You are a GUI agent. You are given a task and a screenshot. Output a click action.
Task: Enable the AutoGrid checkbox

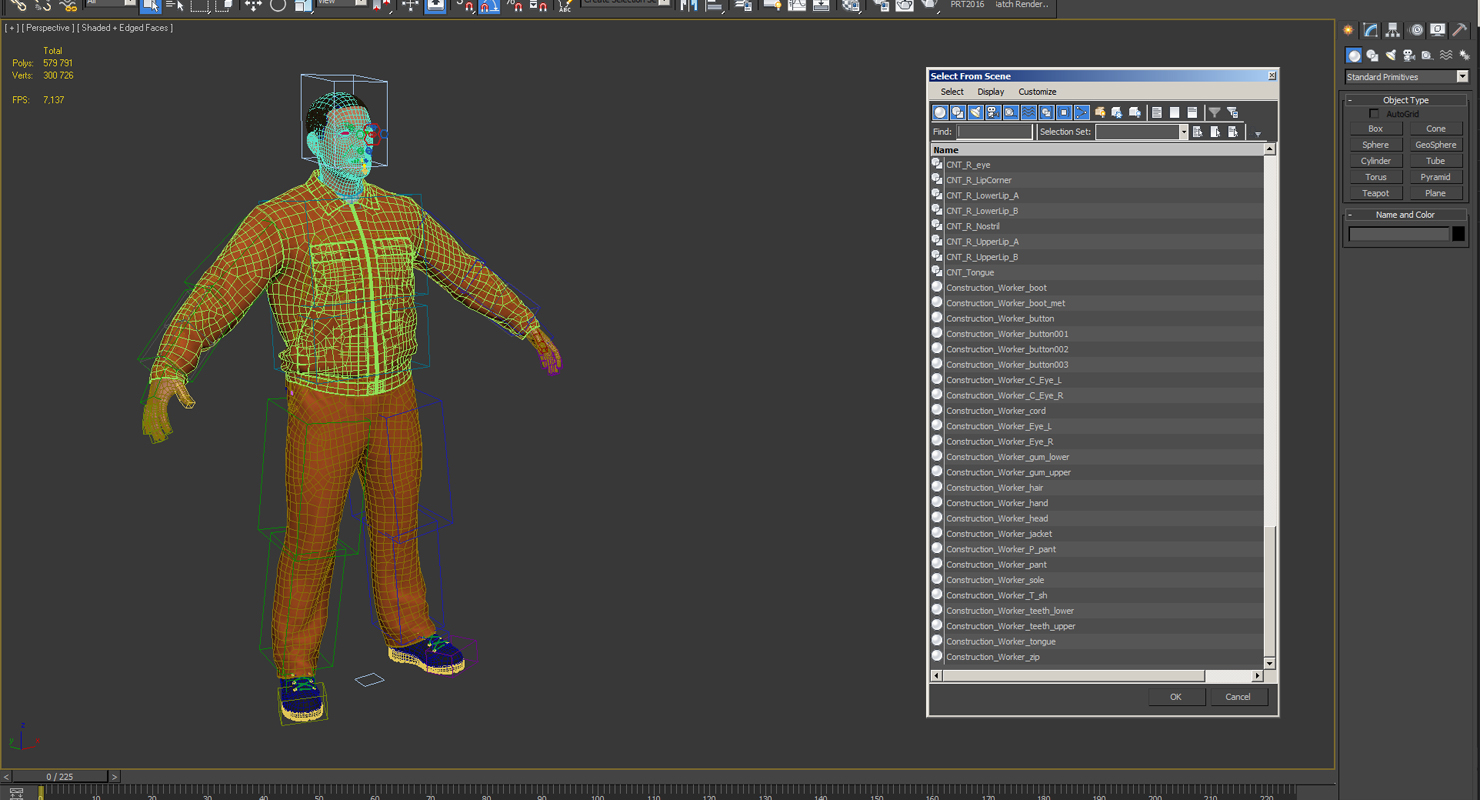click(x=1374, y=114)
